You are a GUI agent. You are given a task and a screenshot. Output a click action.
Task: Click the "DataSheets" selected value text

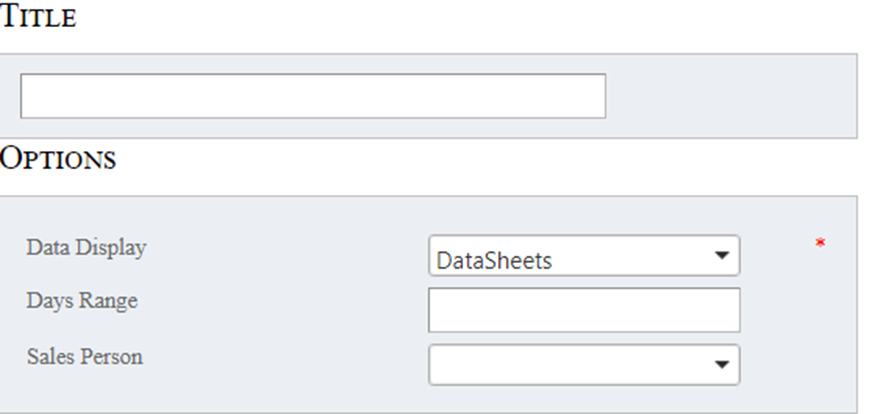click(x=494, y=261)
